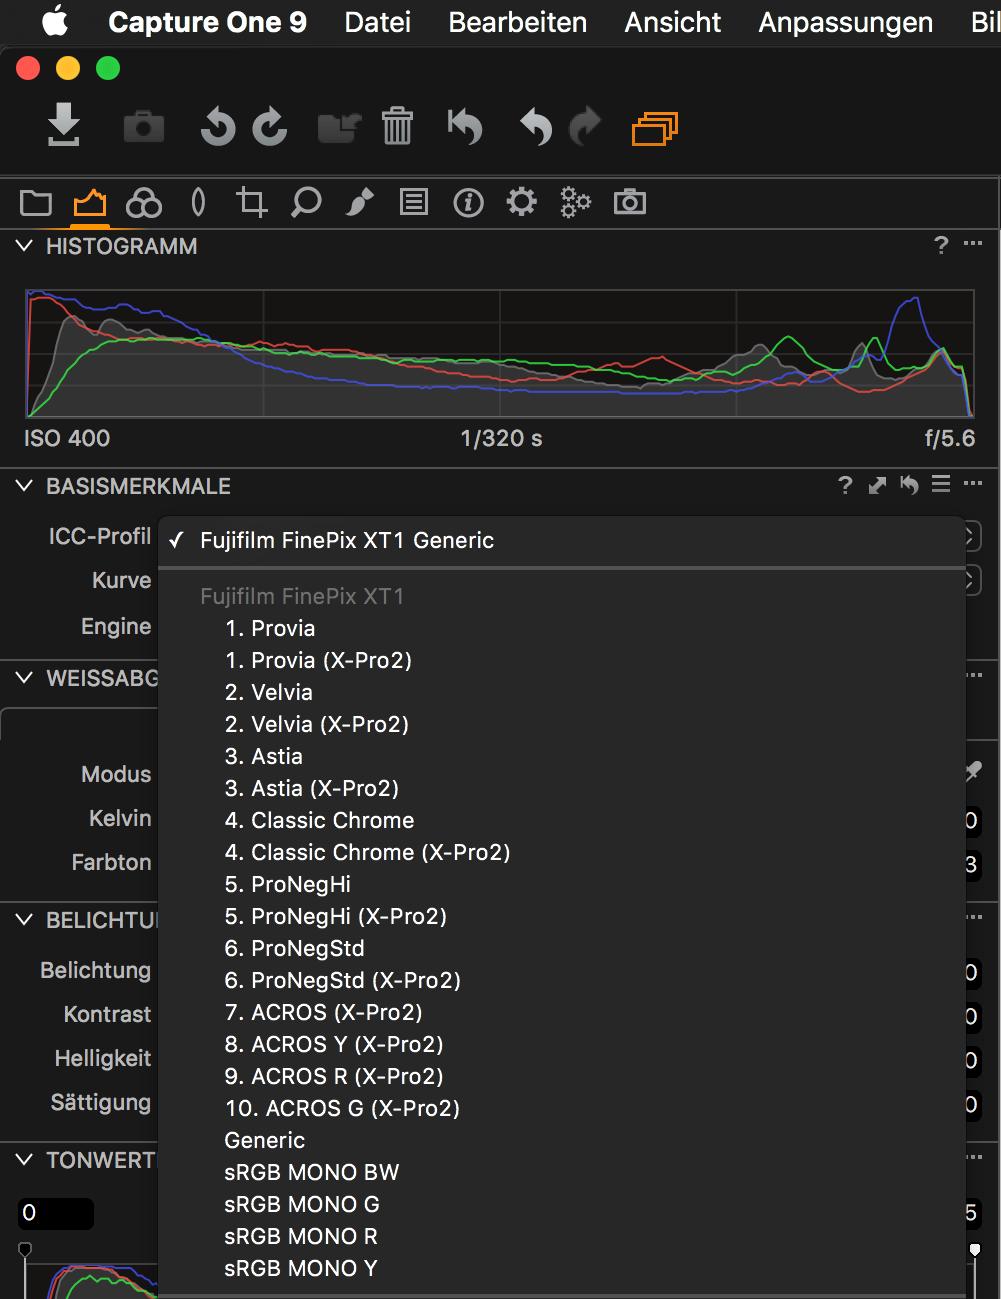1001x1299 pixels.
Task: Select checked Fujifilm FinePix XT1 Generic profile
Action: [561, 540]
